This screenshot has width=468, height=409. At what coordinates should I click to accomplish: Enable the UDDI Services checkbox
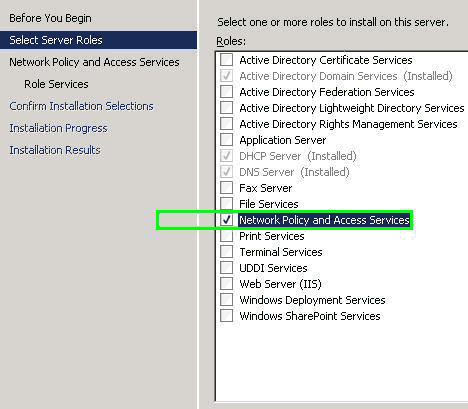[x=226, y=268]
